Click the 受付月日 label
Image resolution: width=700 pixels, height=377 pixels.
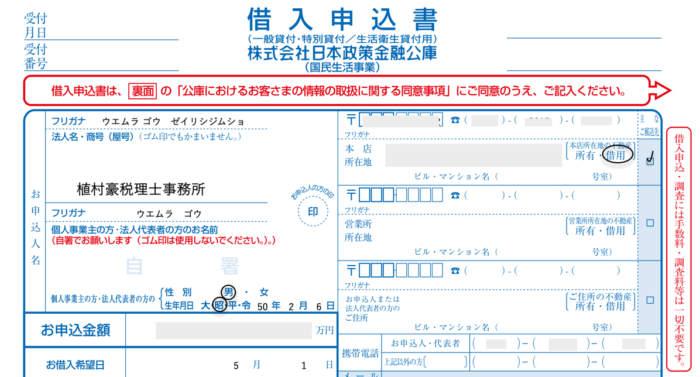tap(35, 25)
